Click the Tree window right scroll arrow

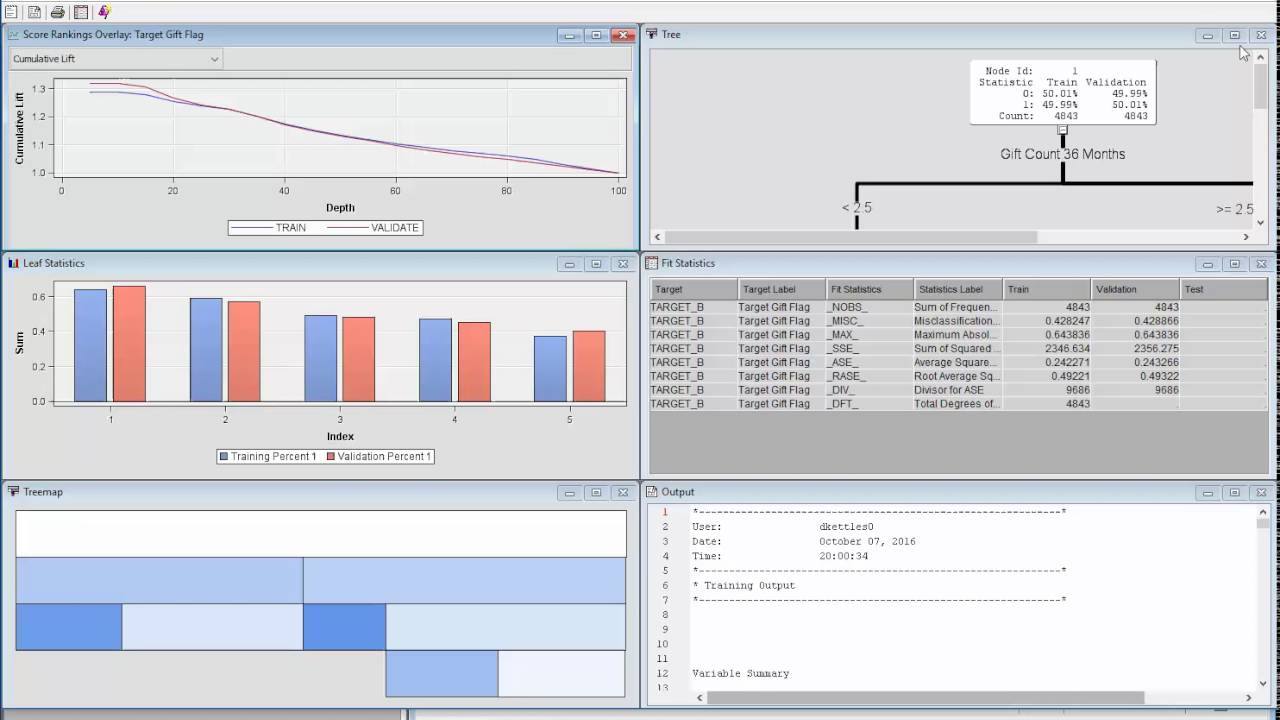tap(1246, 237)
